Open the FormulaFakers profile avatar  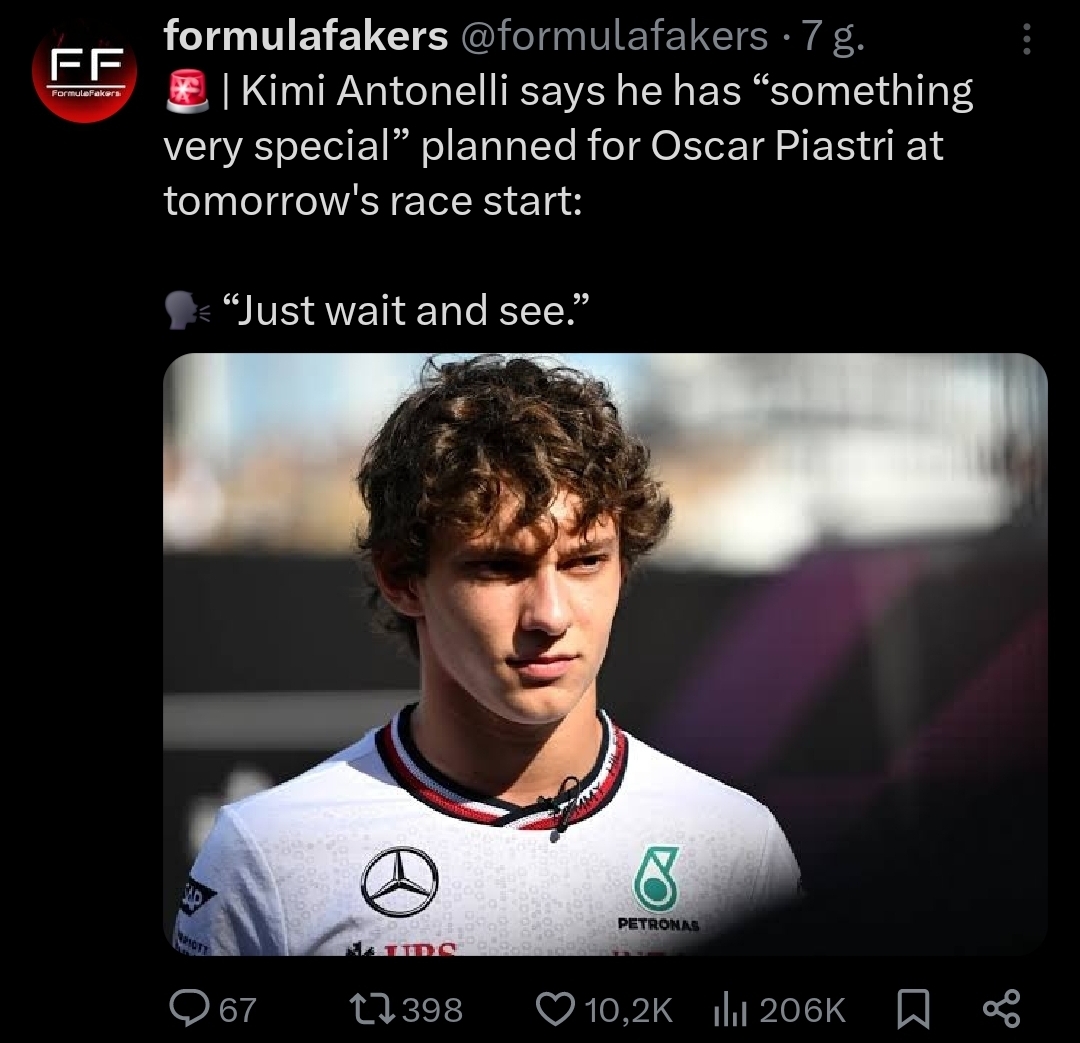(x=82, y=75)
